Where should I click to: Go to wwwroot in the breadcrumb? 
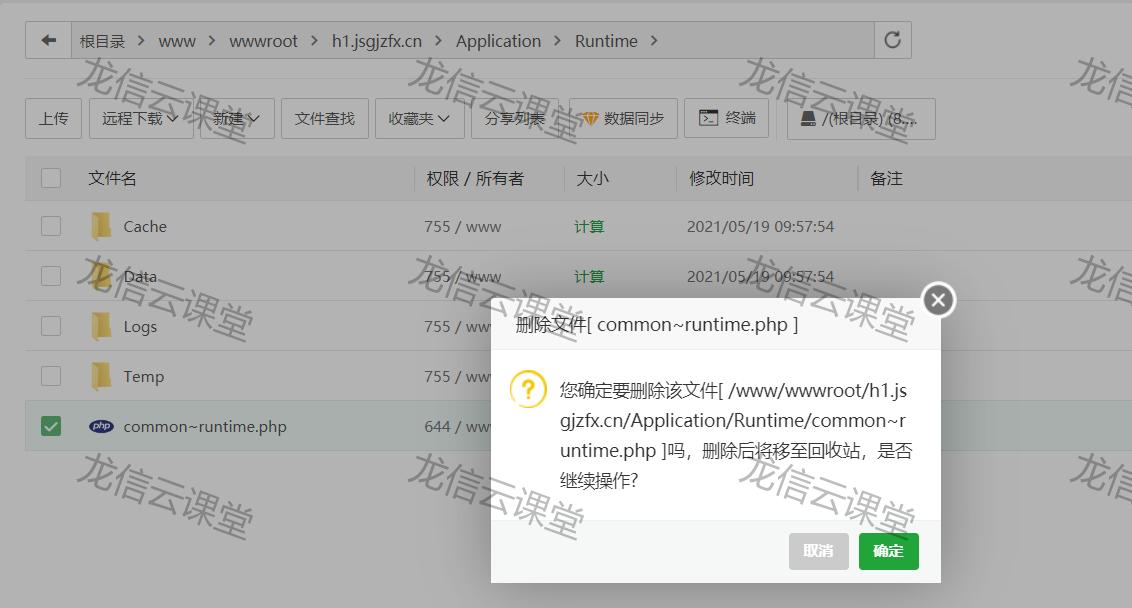point(263,41)
